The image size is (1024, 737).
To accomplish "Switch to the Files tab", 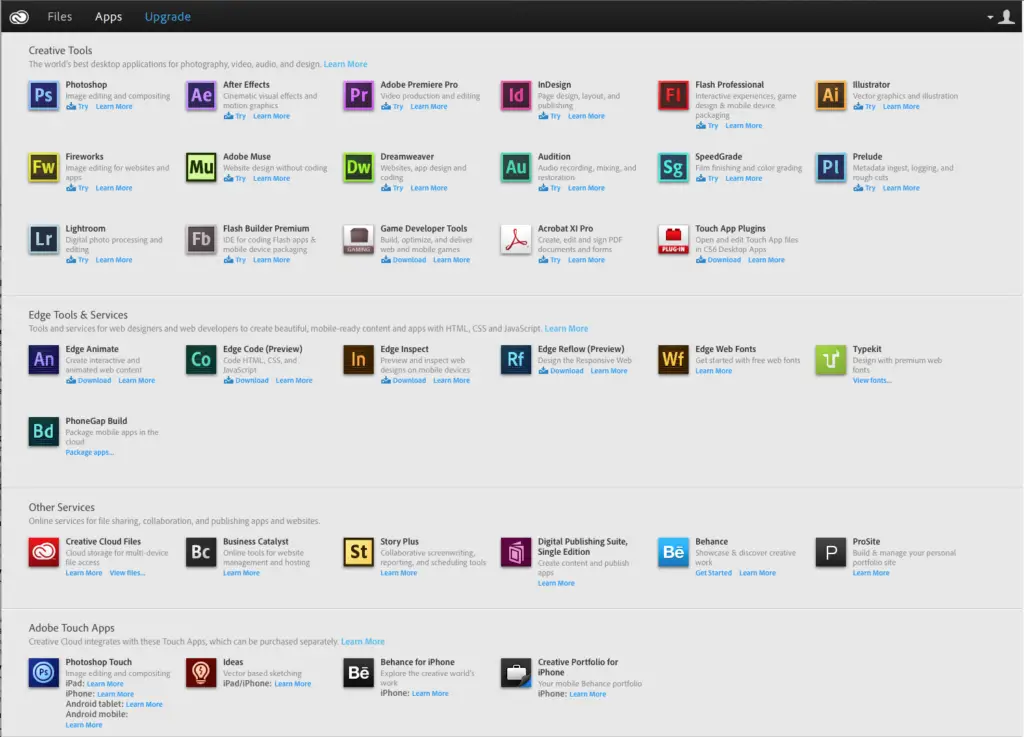I will pyautogui.click(x=60, y=17).
